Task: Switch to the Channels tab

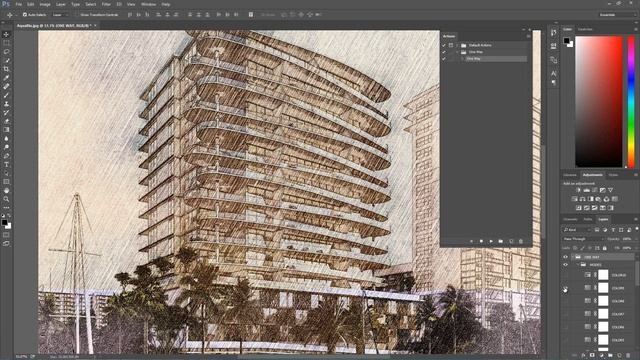Action: pos(570,220)
